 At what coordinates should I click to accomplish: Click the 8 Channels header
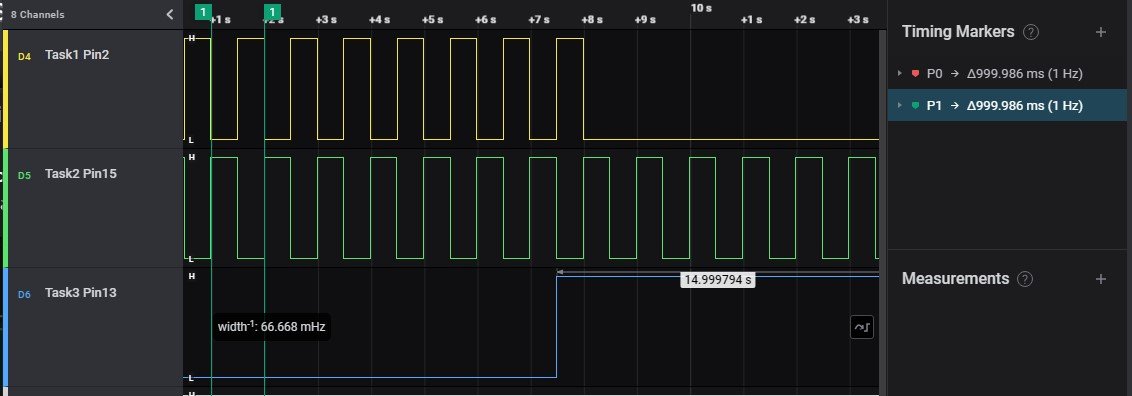pos(38,14)
